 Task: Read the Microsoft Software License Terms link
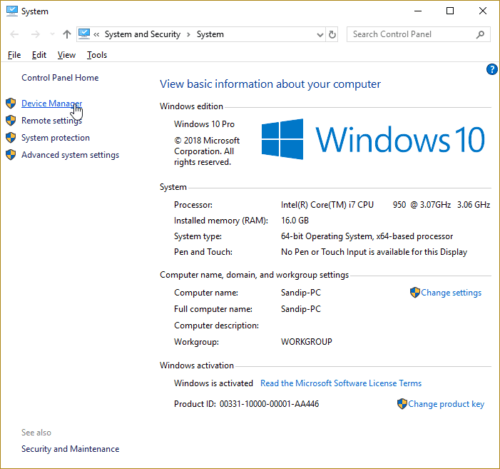click(341, 383)
